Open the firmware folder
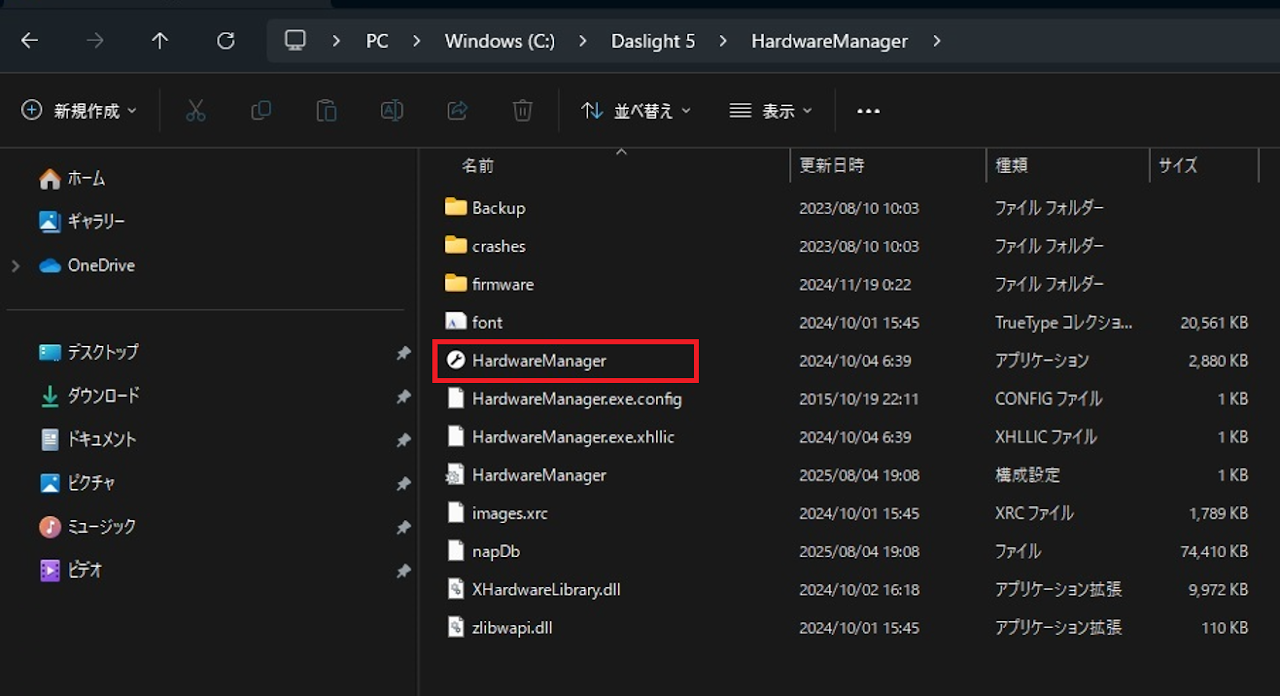 pyautogui.click(x=502, y=285)
